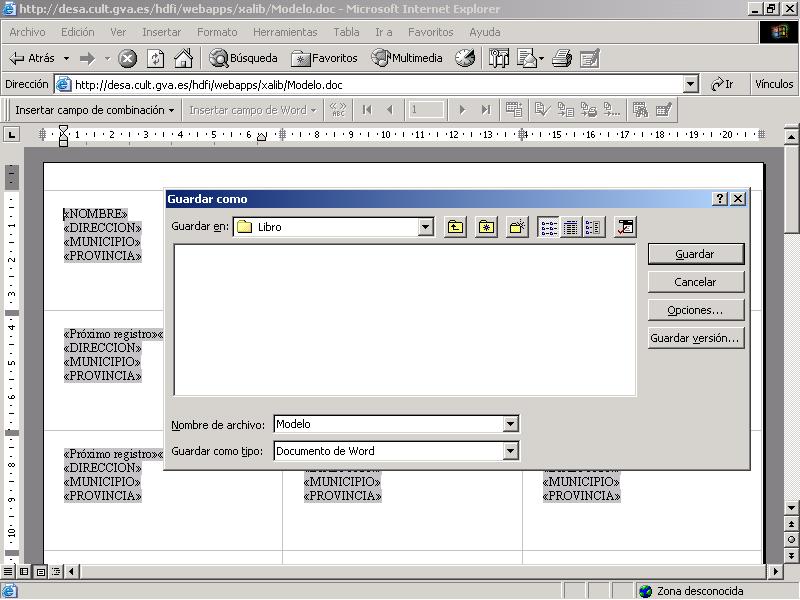Open the Formato menu
The image size is (800, 600).
point(217,32)
